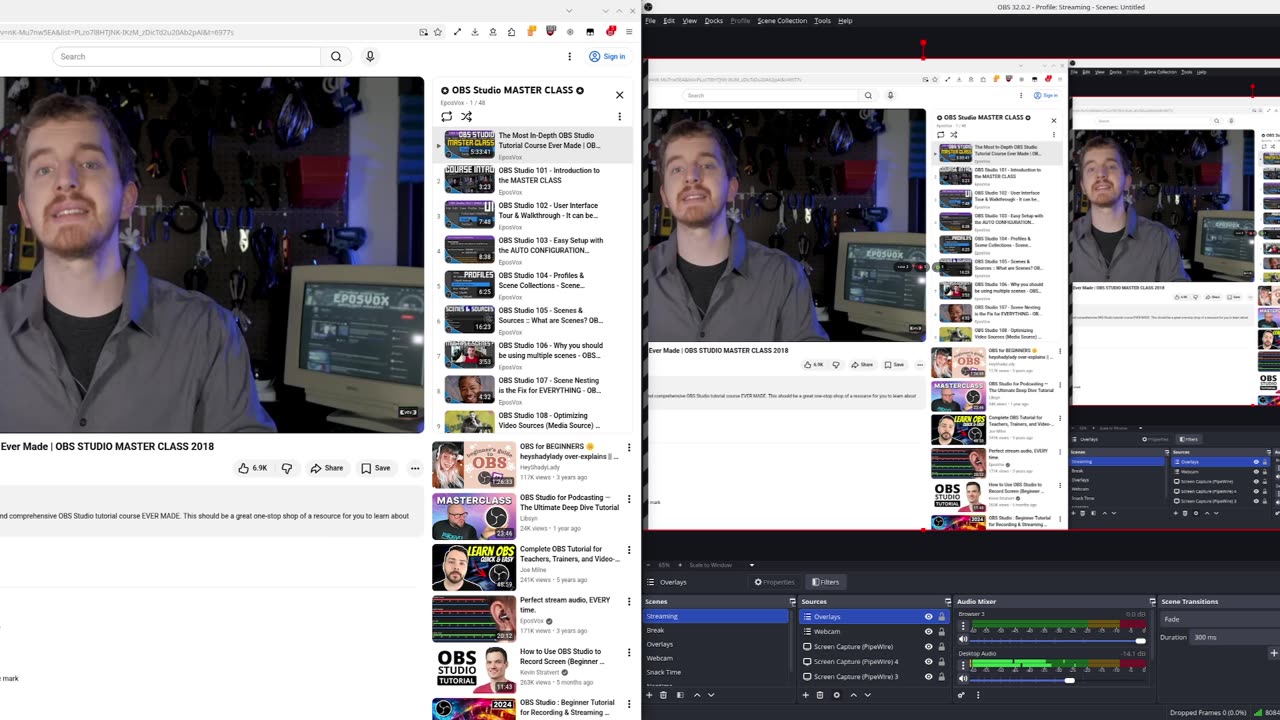The width and height of the screenshot is (1280, 720).
Task: Open OBS Docks menu
Action: pos(713,20)
